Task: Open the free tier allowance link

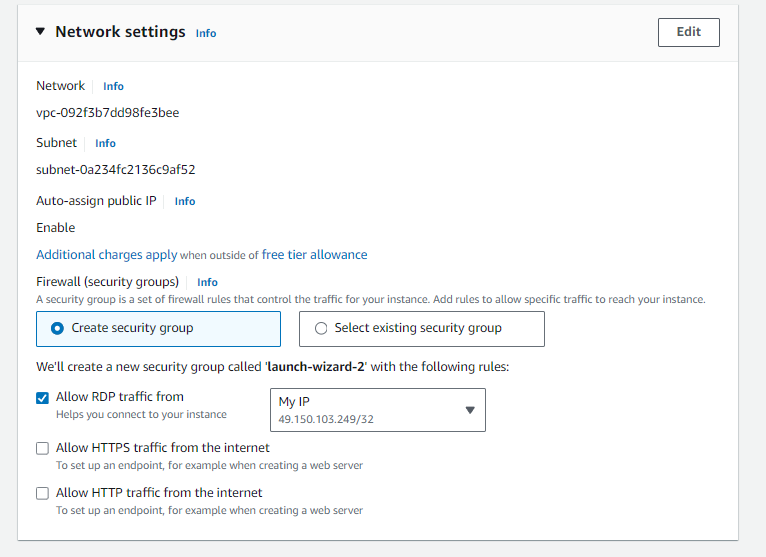Action: pyautogui.click(x=315, y=255)
